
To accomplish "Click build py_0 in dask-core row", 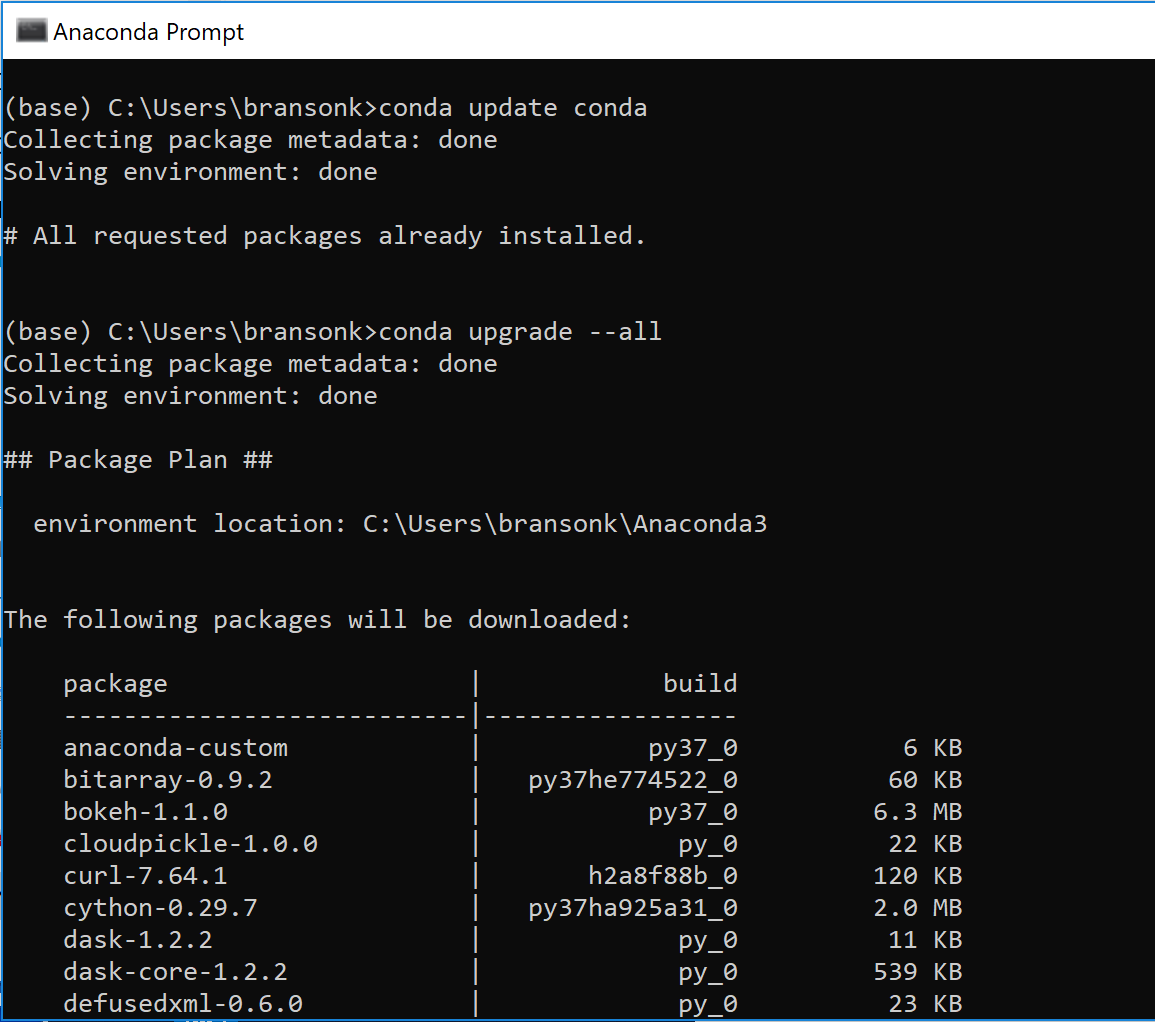I will click(708, 973).
